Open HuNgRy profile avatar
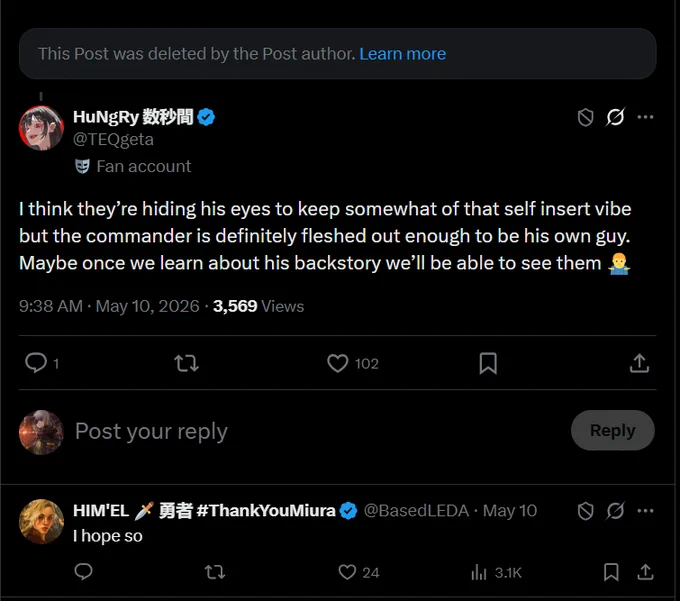680x601 pixels. tap(42, 128)
